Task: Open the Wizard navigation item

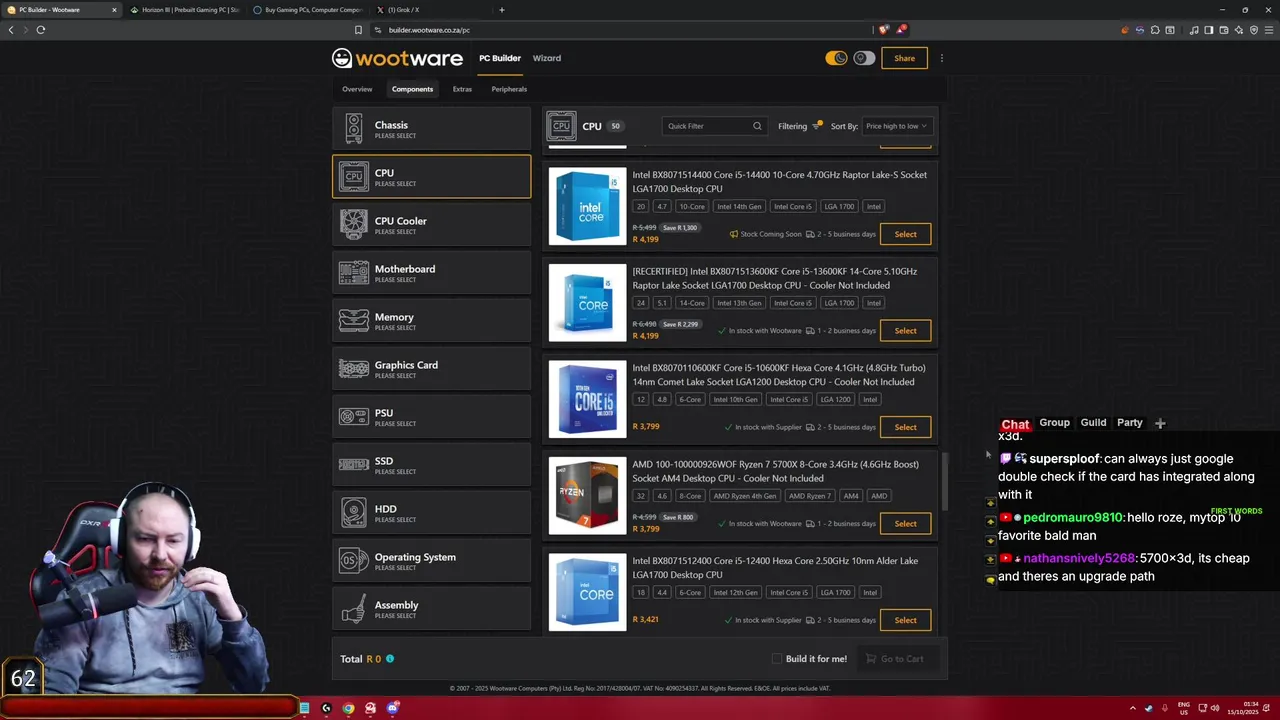Action: coord(547,58)
